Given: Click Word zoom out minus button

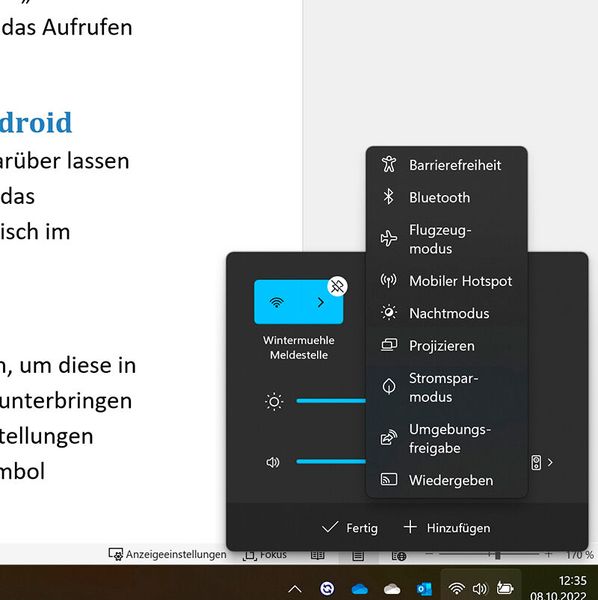Looking at the screenshot, I should [429, 554].
